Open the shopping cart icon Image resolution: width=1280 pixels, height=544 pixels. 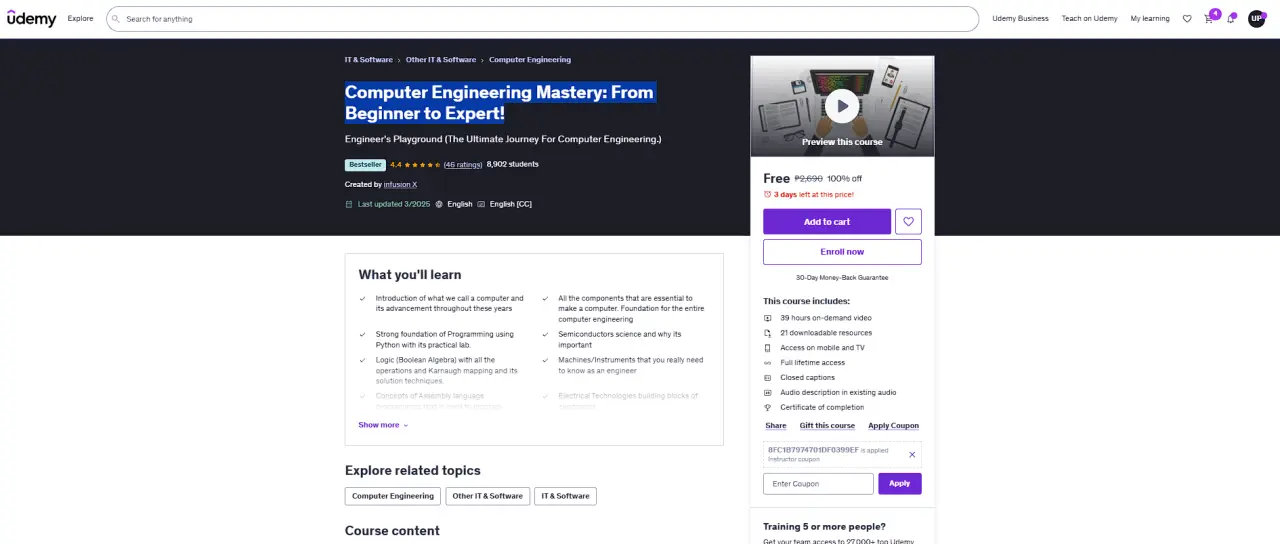[x=1209, y=19]
